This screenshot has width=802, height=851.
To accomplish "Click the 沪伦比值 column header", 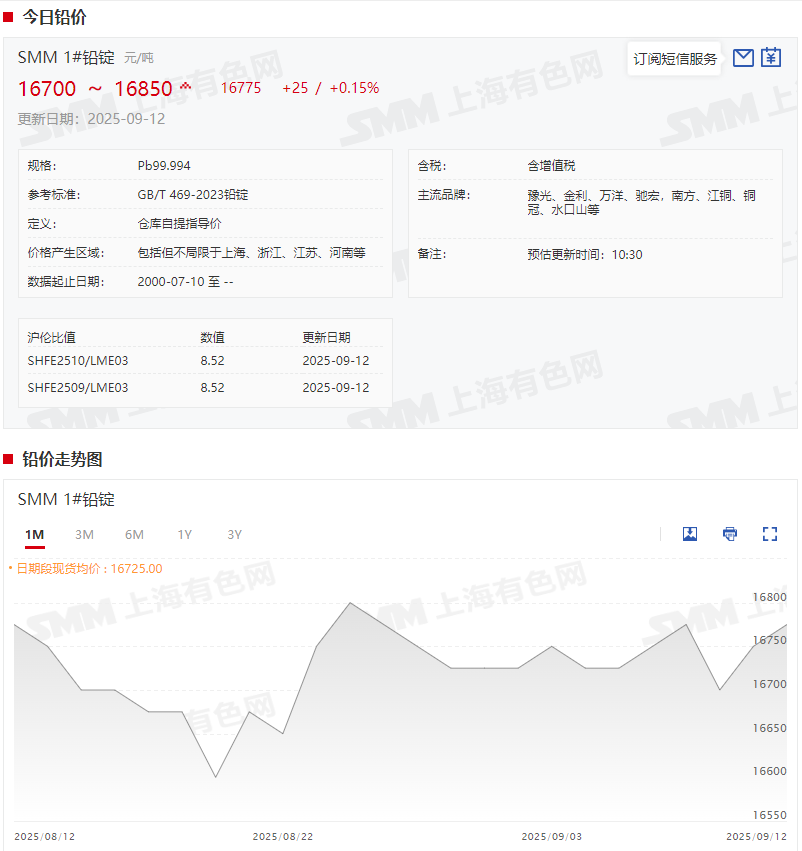I will point(52,338).
